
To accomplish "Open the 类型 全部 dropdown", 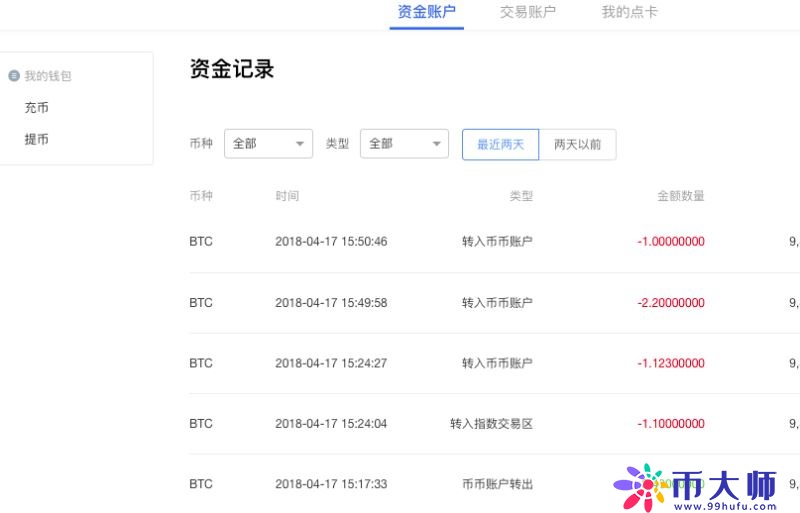I will click(405, 144).
